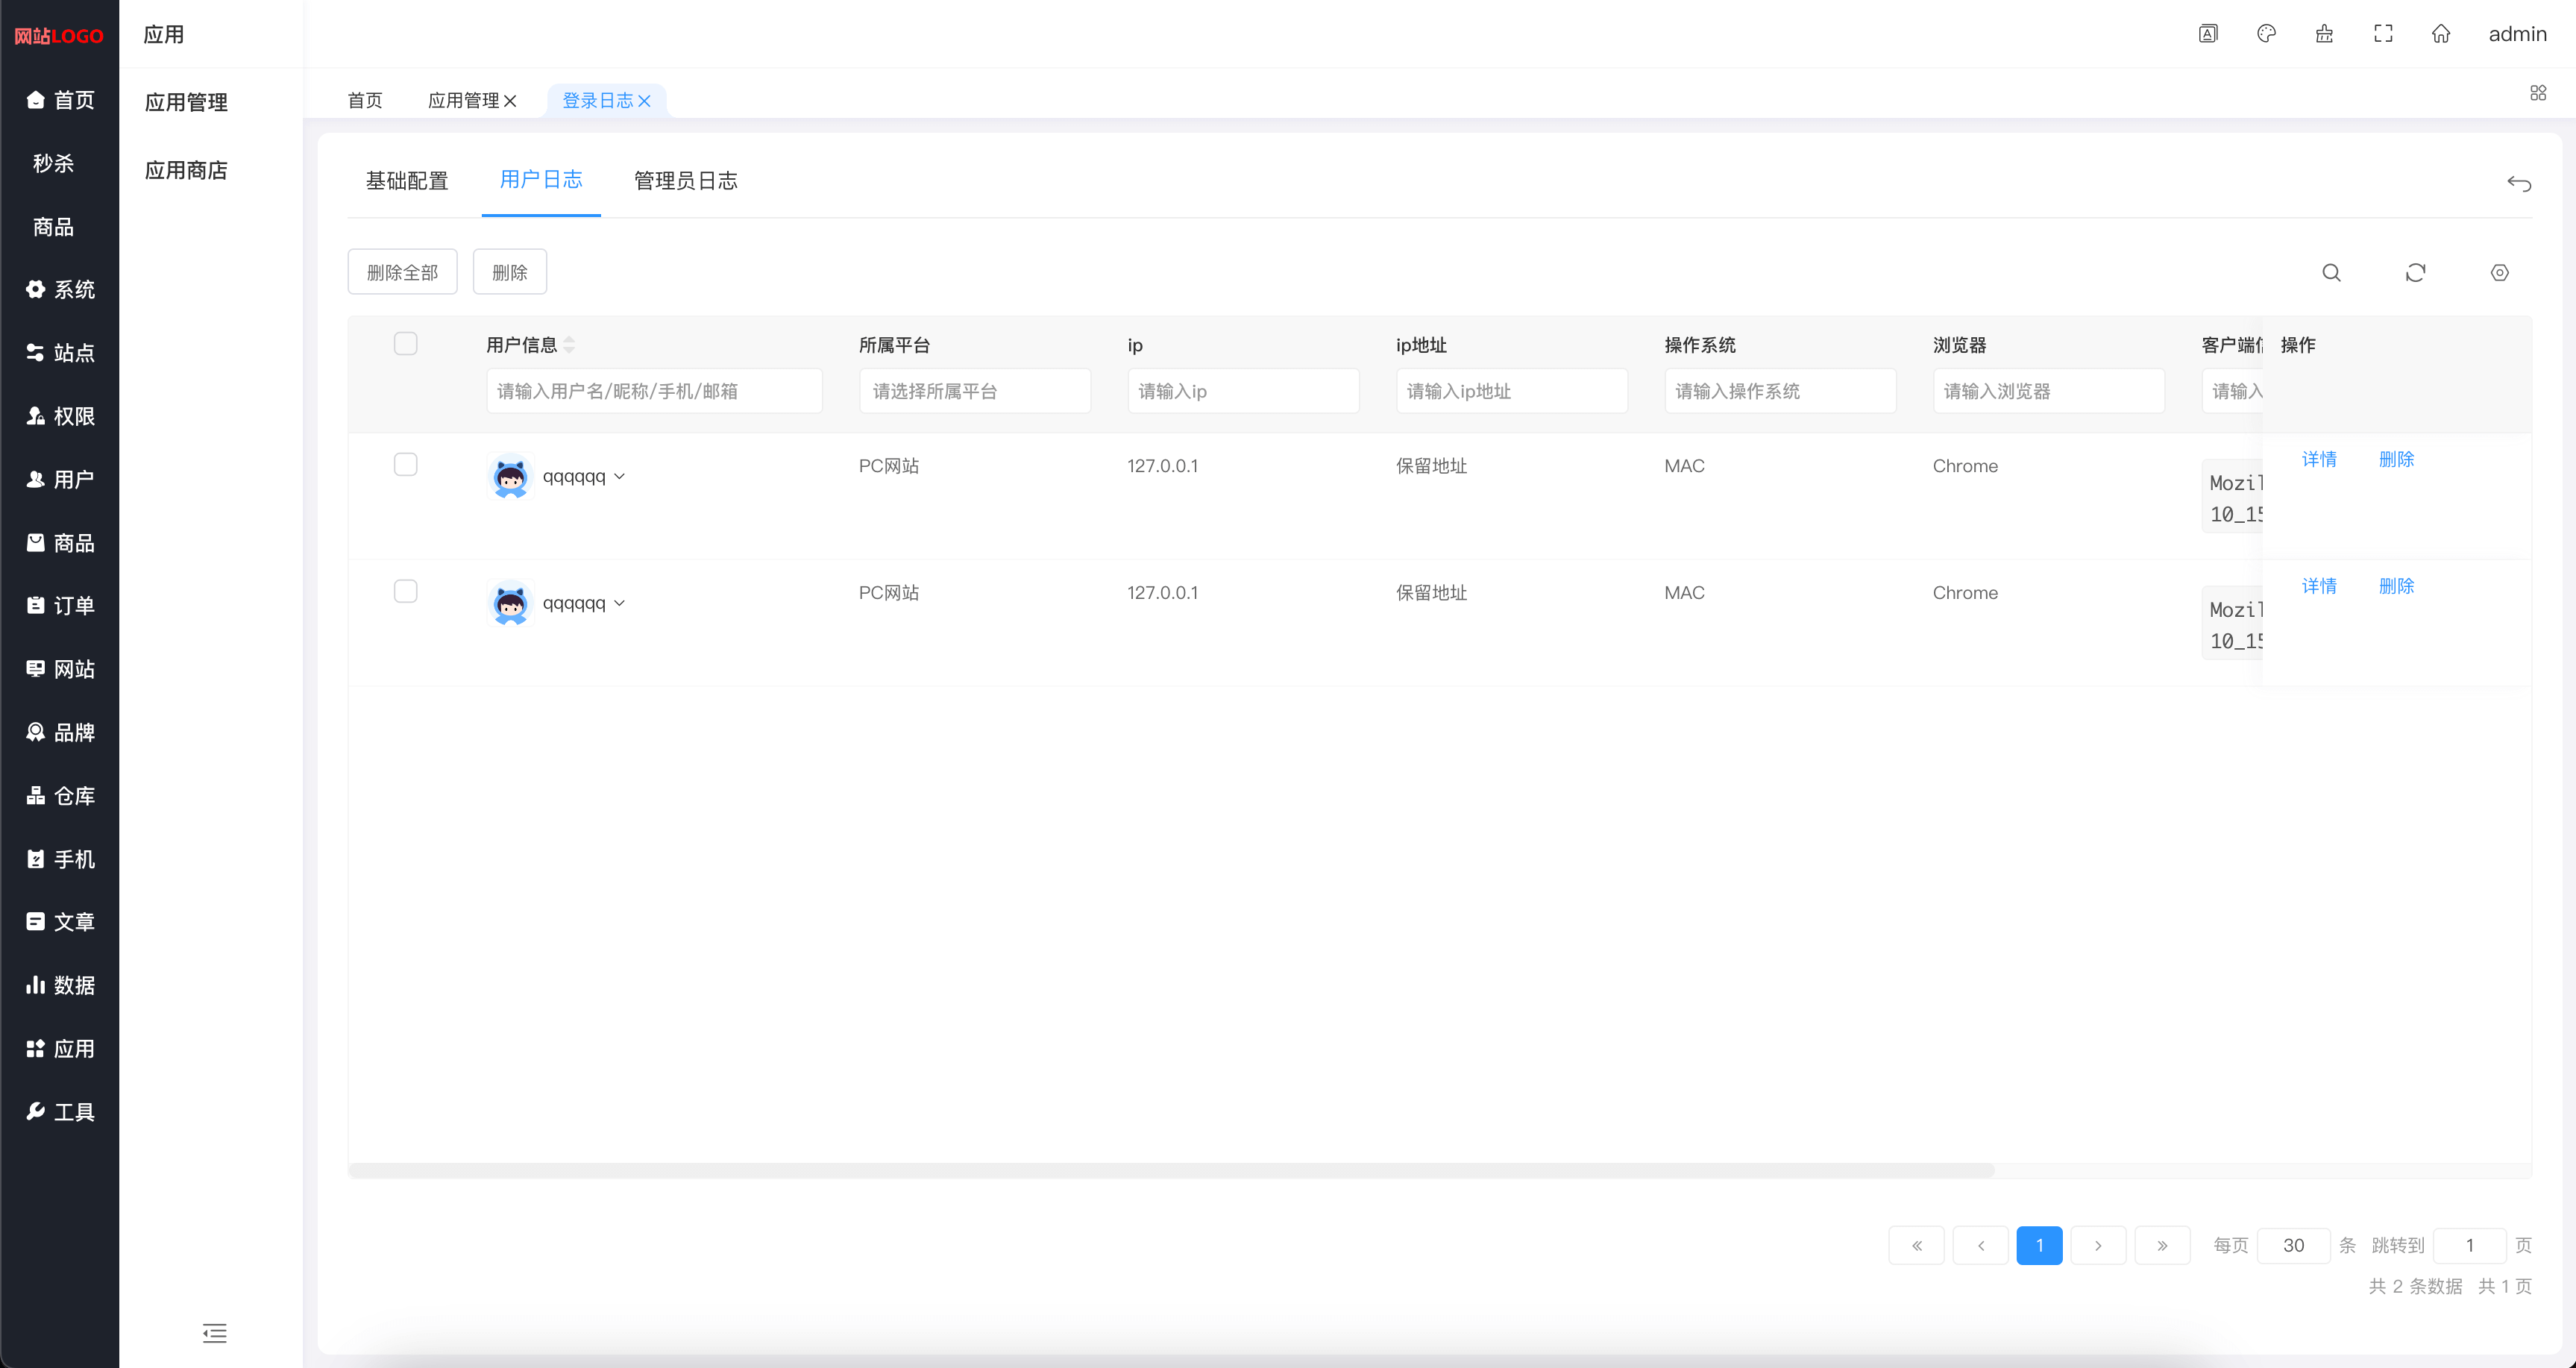Image resolution: width=2576 pixels, height=1368 pixels.
Task: Open the tab grid menu icon
Action: point(2537,93)
